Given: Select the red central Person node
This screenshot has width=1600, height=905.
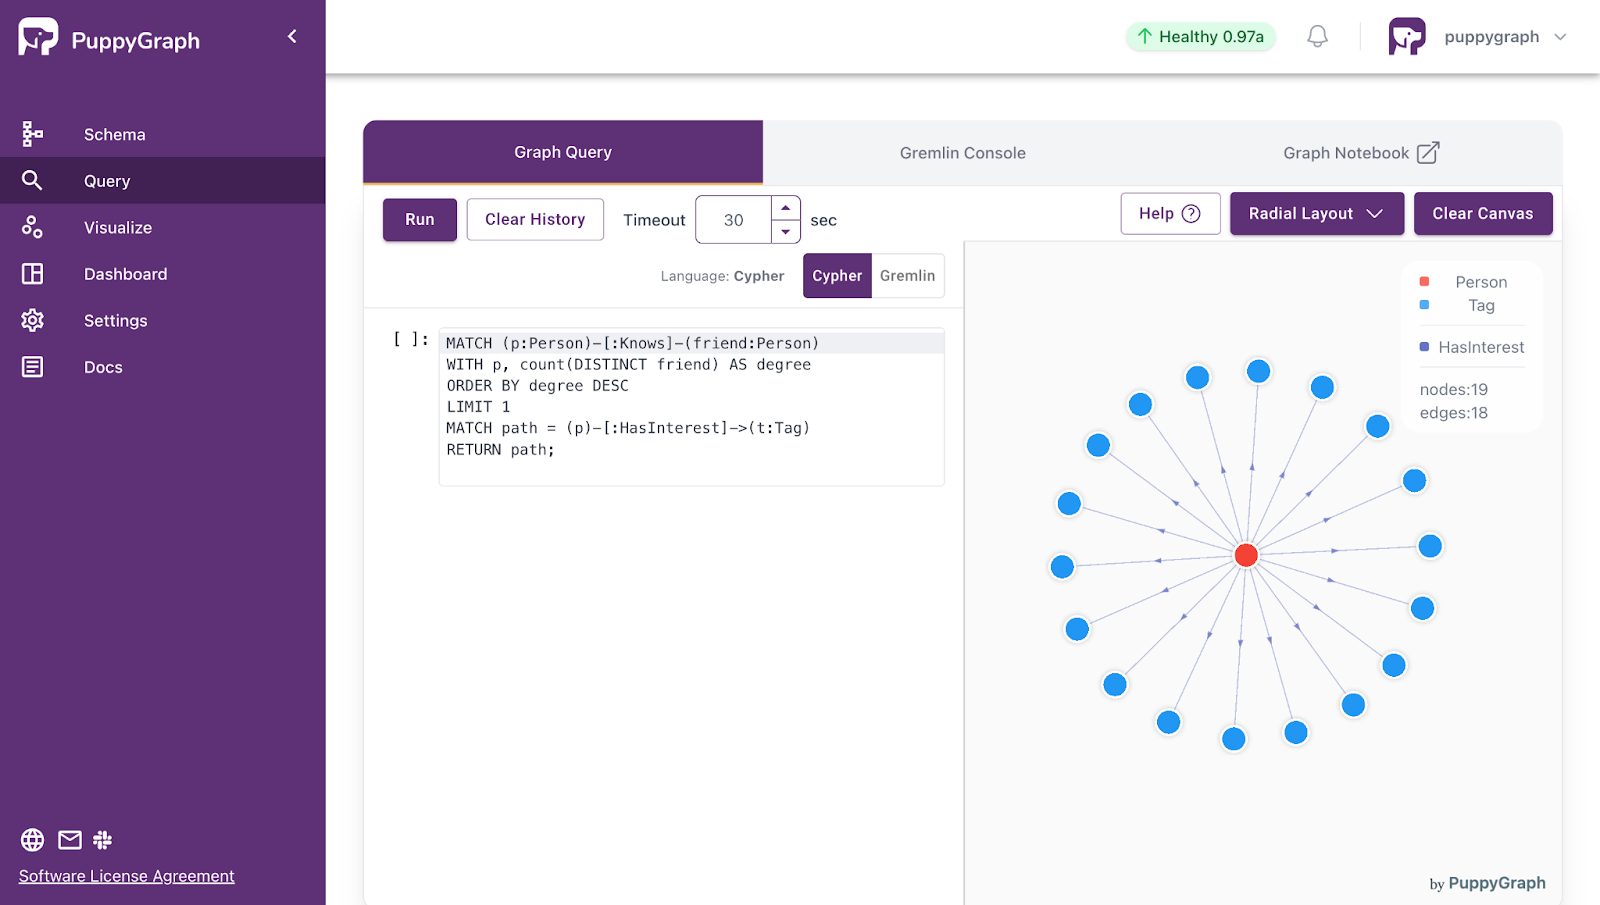Looking at the screenshot, I should point(1246,555).
